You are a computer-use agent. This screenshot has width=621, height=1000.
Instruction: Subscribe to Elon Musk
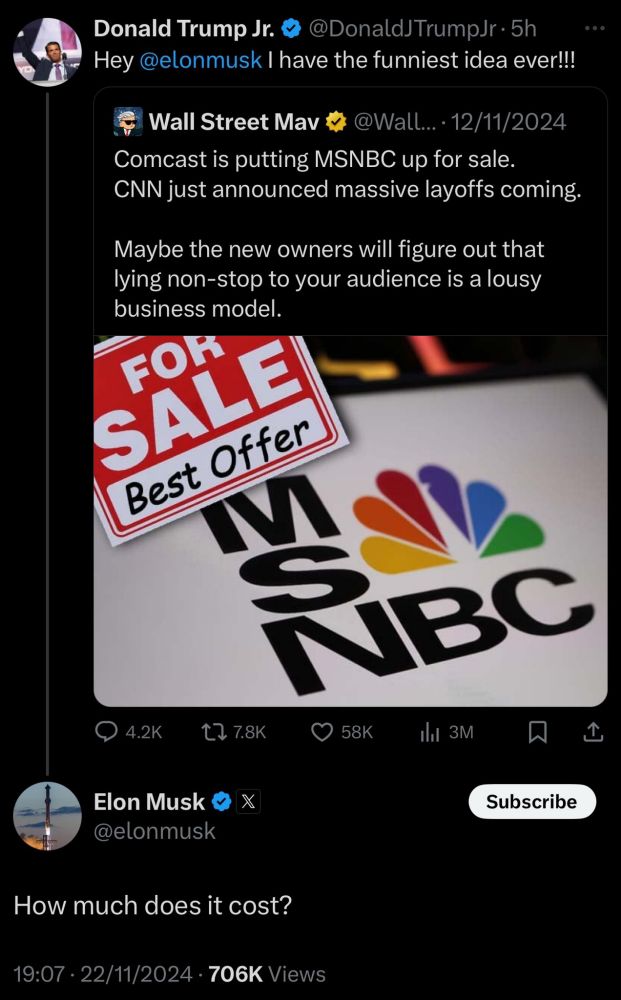531,802
